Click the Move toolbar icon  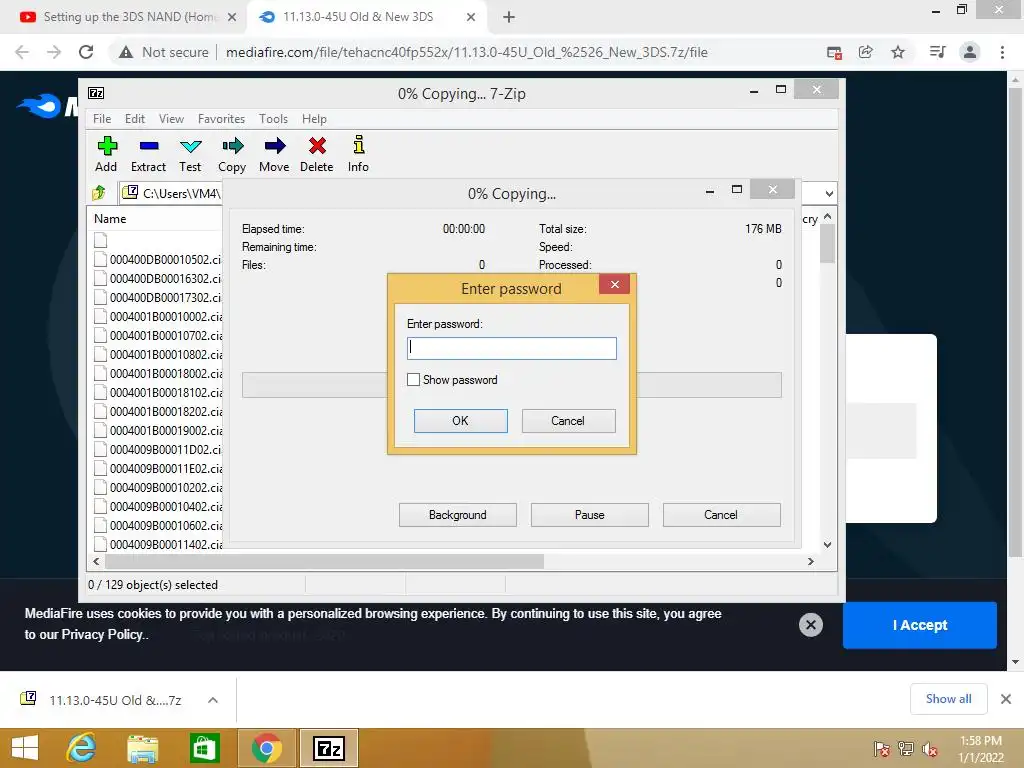click(x=275, y=146)
